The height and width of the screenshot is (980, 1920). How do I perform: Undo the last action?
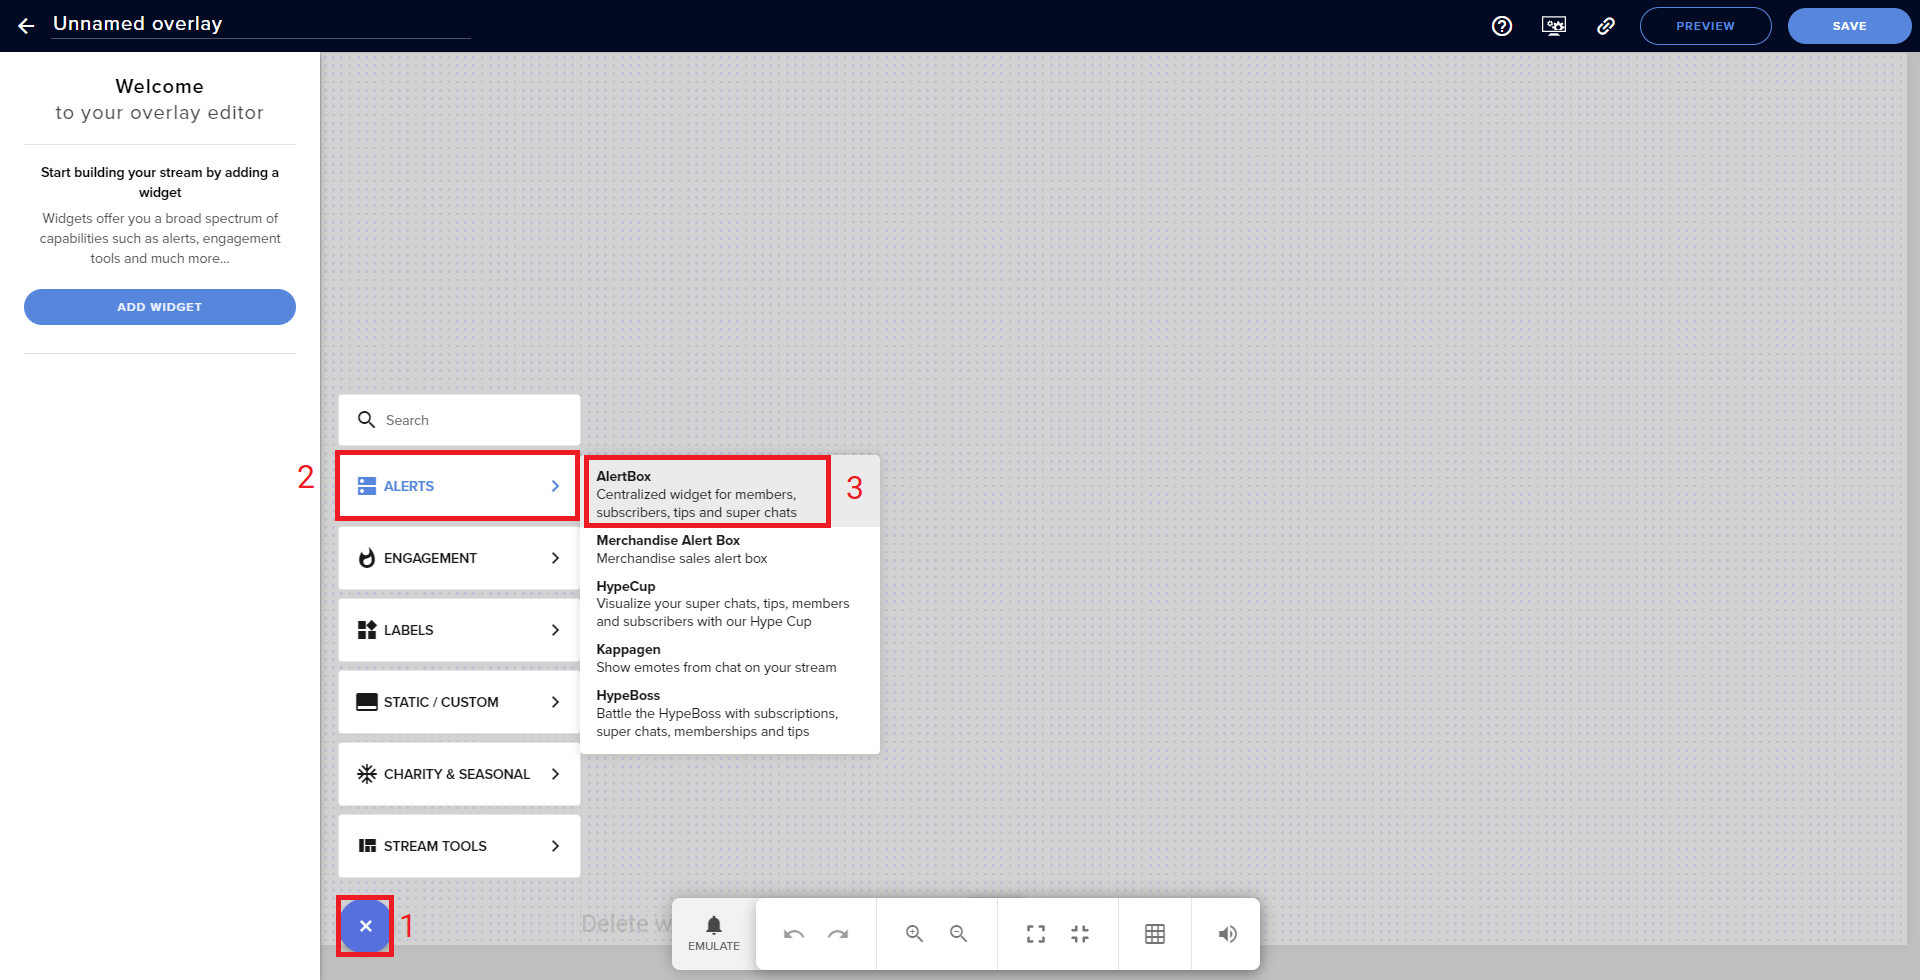click(794, 934)
